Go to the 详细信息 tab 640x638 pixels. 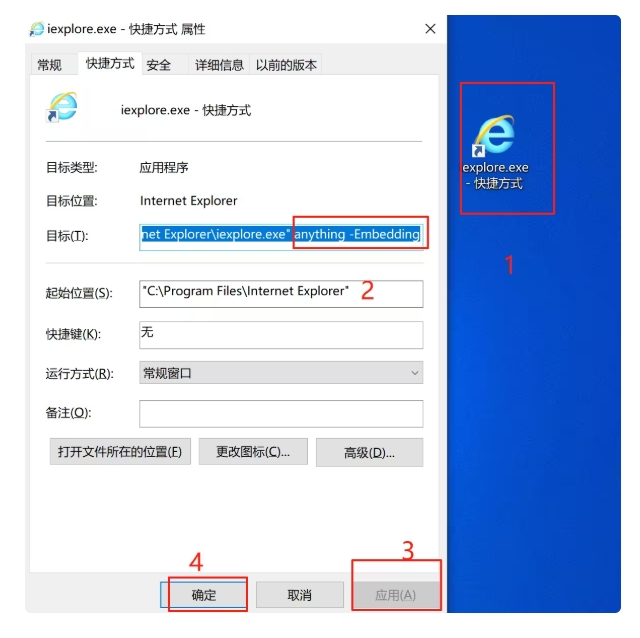point(219,65)
